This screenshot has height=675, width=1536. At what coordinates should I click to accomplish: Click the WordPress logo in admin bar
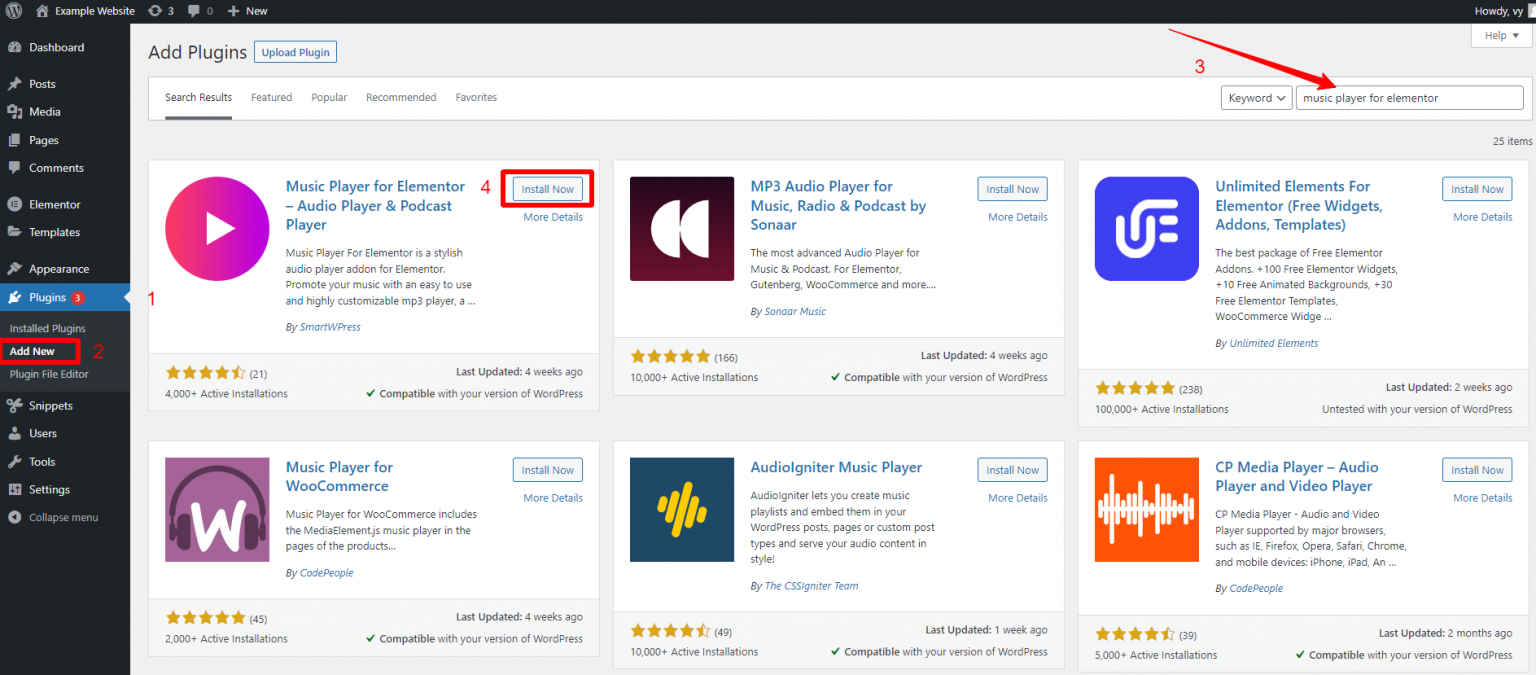(x=14, y=11)
